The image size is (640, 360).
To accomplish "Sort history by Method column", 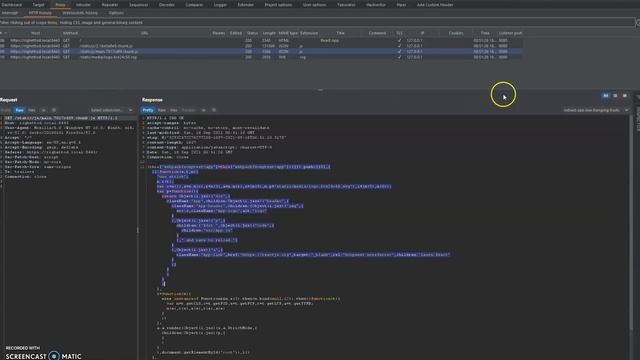I will (70, 33).
